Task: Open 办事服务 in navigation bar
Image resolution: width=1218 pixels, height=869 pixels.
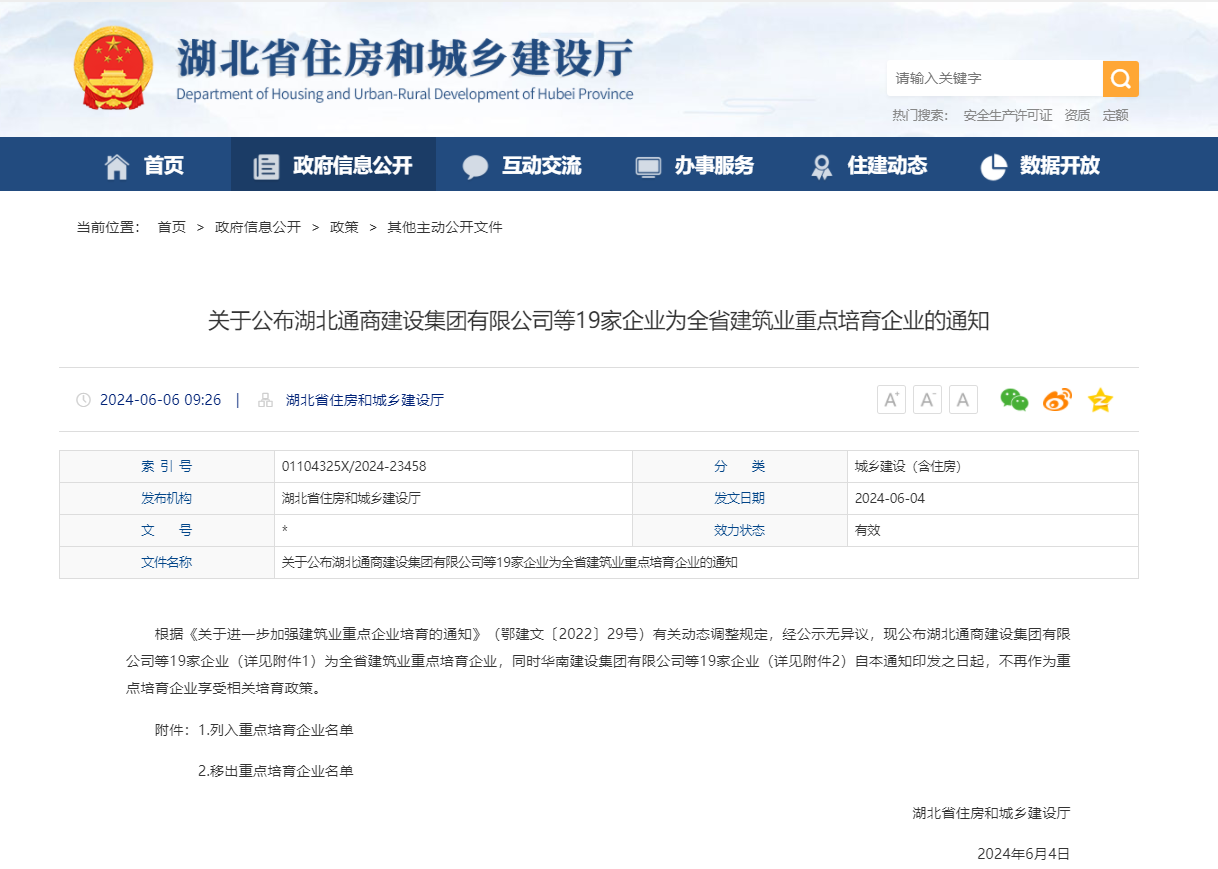Action: 695,165
